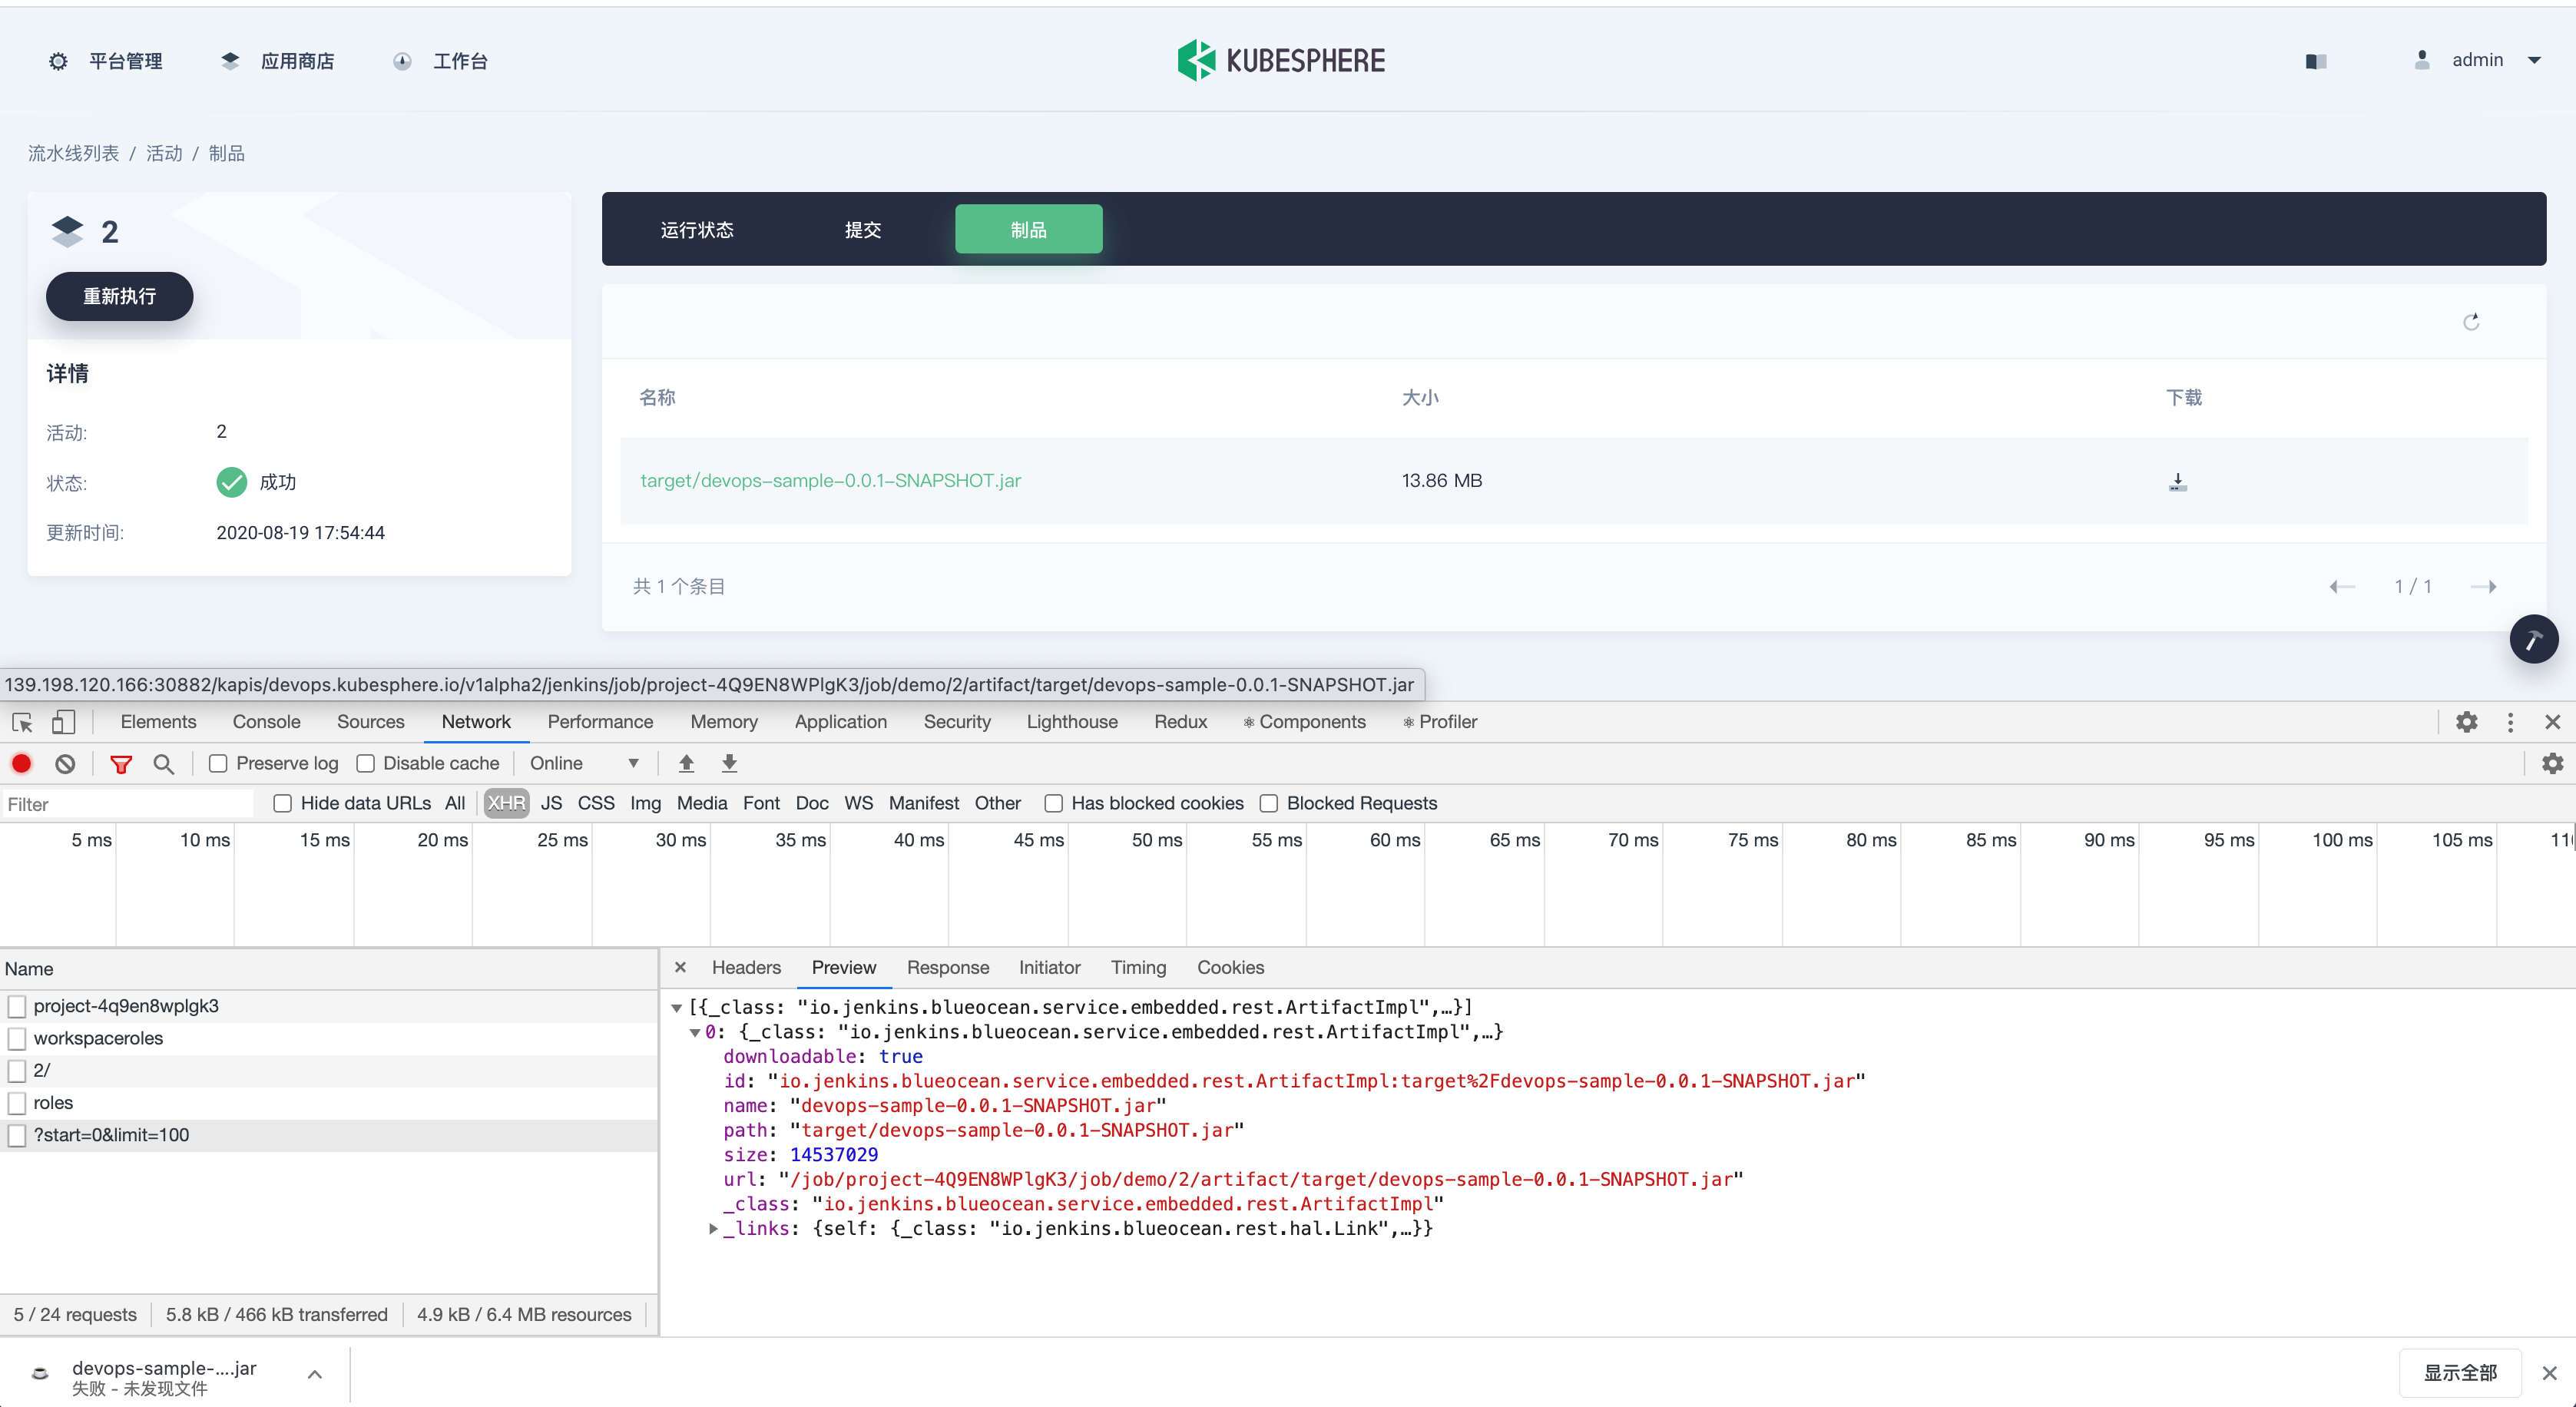Check Hide data URLs

[x=283, y=803]
